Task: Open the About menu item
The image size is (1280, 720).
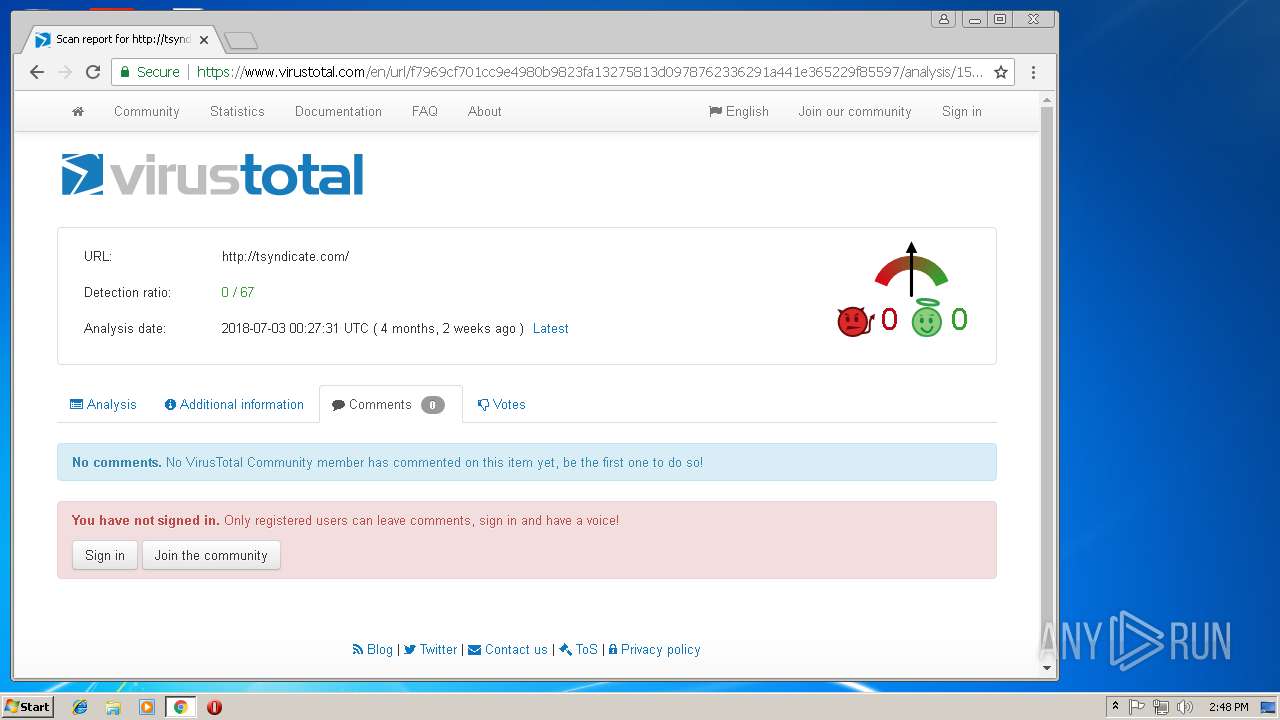Action: pos(485,111)
